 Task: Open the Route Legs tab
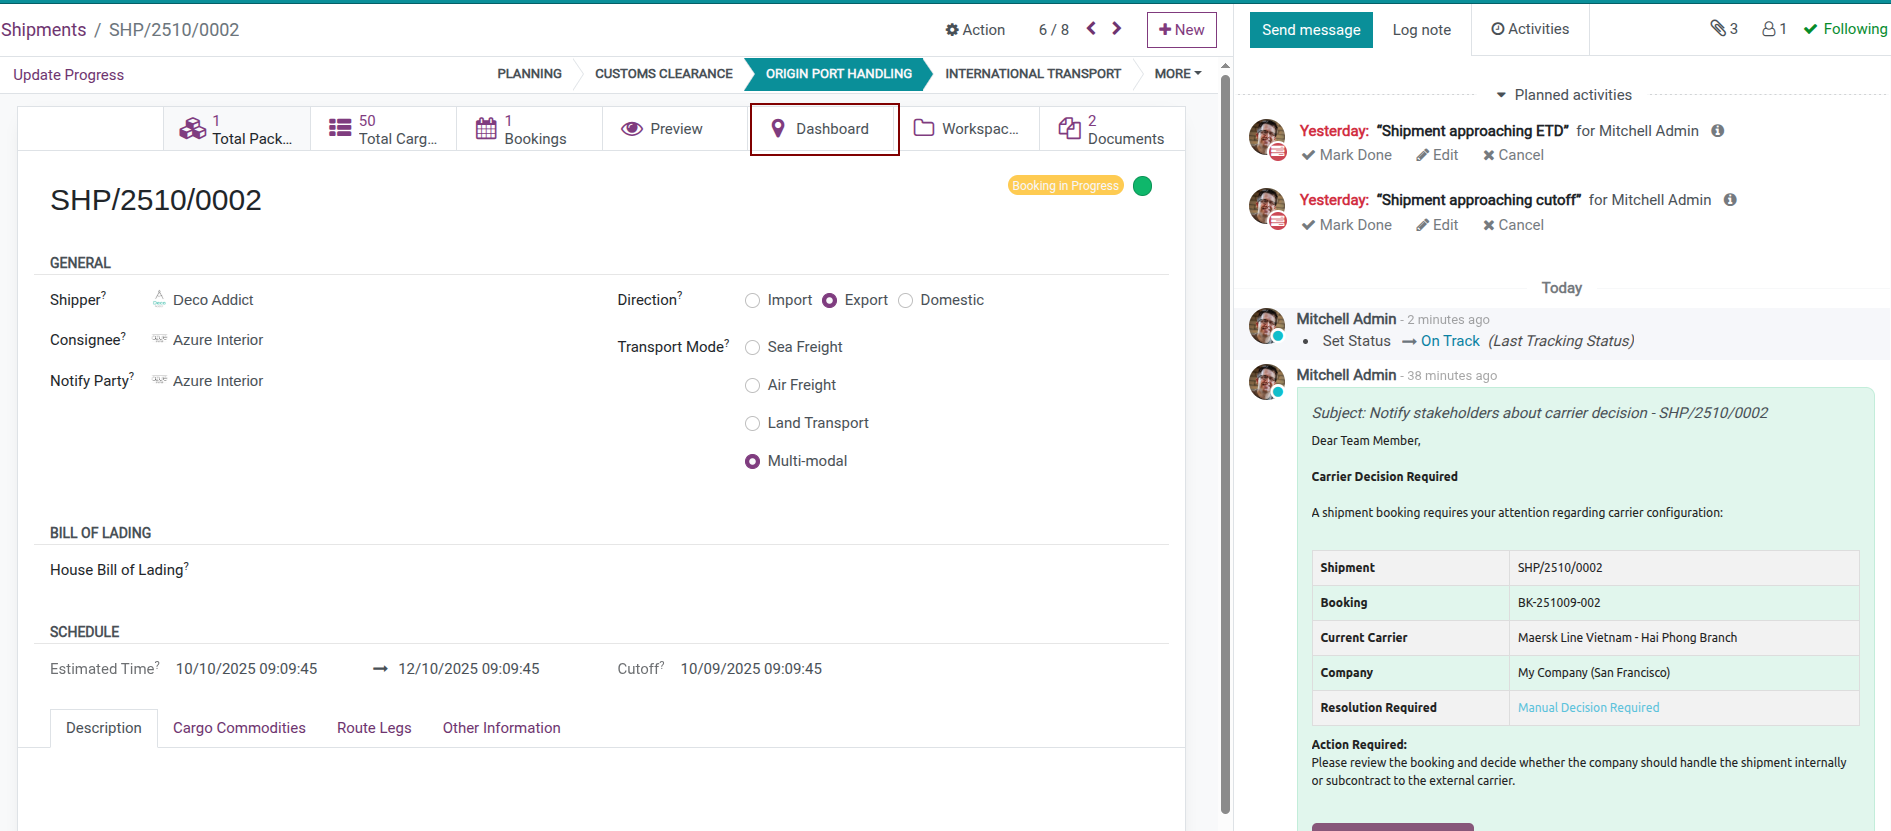[374, 728]
